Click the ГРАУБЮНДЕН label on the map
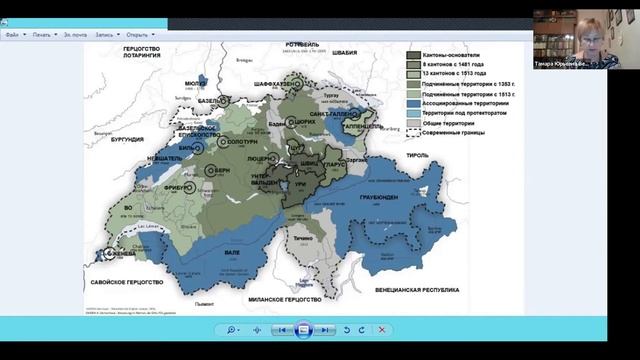 pos(379,198)
